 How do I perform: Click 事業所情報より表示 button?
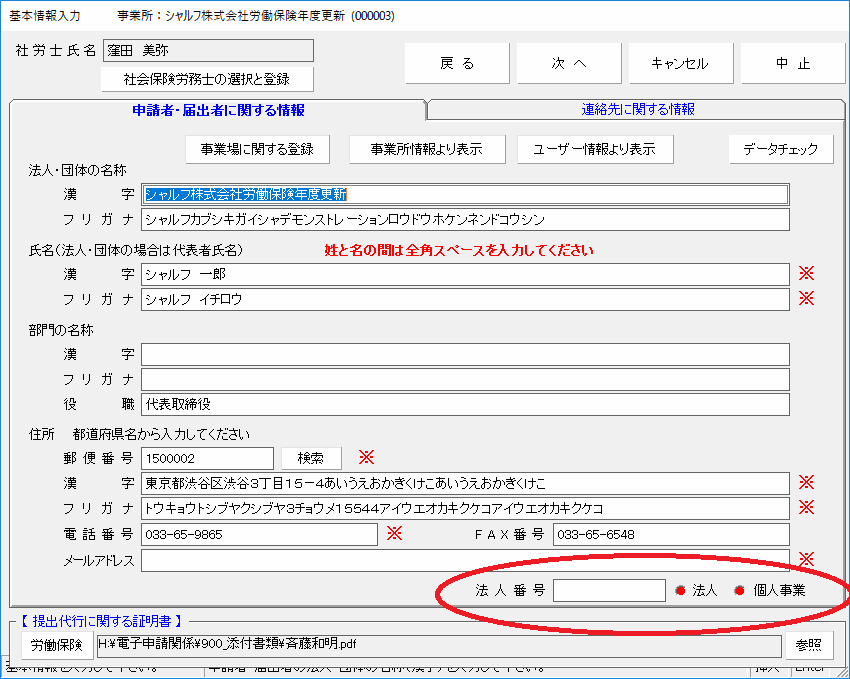click(x=426, y=149)
